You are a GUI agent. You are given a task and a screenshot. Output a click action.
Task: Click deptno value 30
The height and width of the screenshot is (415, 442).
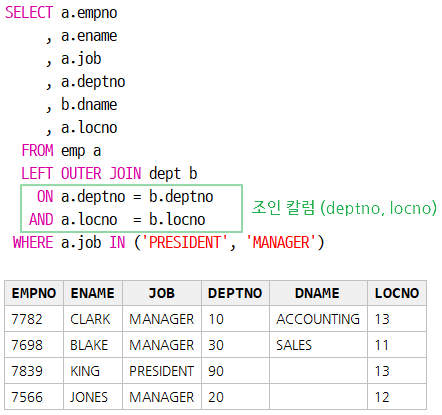click(235, 345)
